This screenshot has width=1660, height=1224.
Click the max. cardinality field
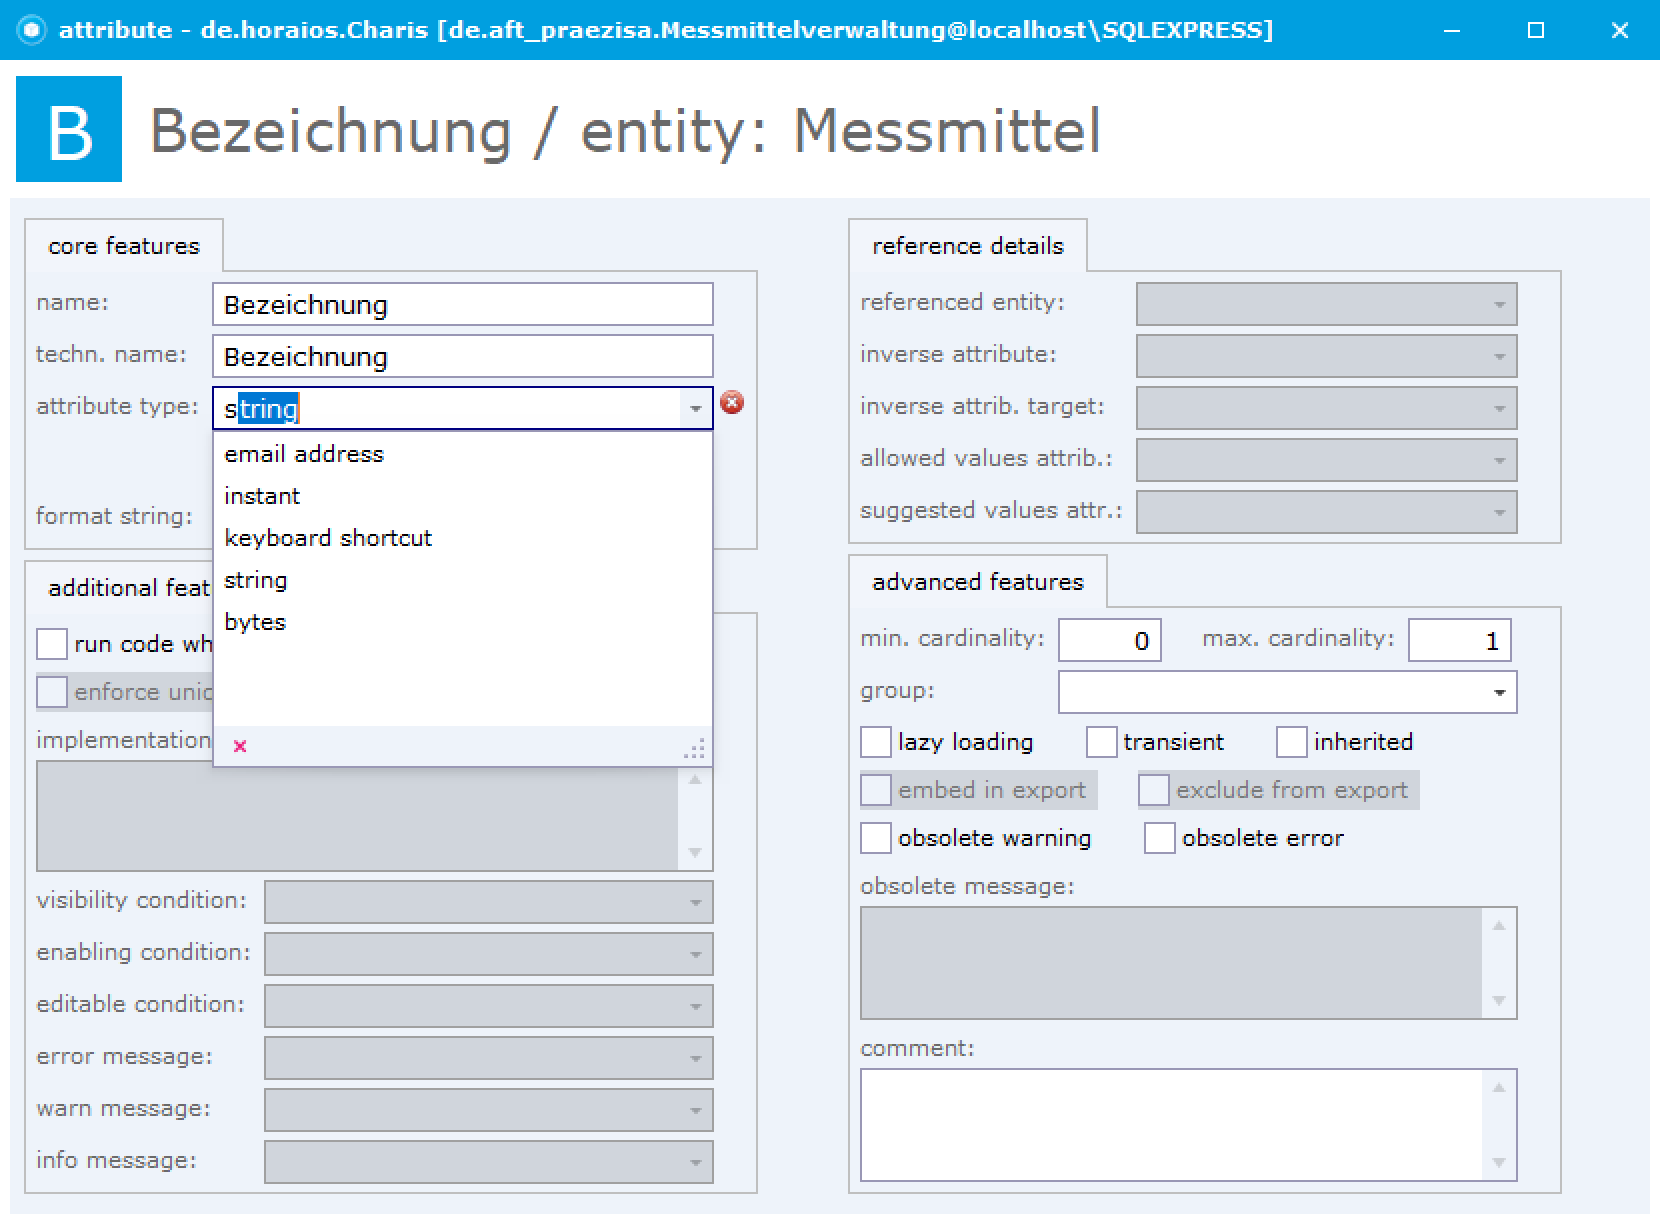[x=1460, y=640]
